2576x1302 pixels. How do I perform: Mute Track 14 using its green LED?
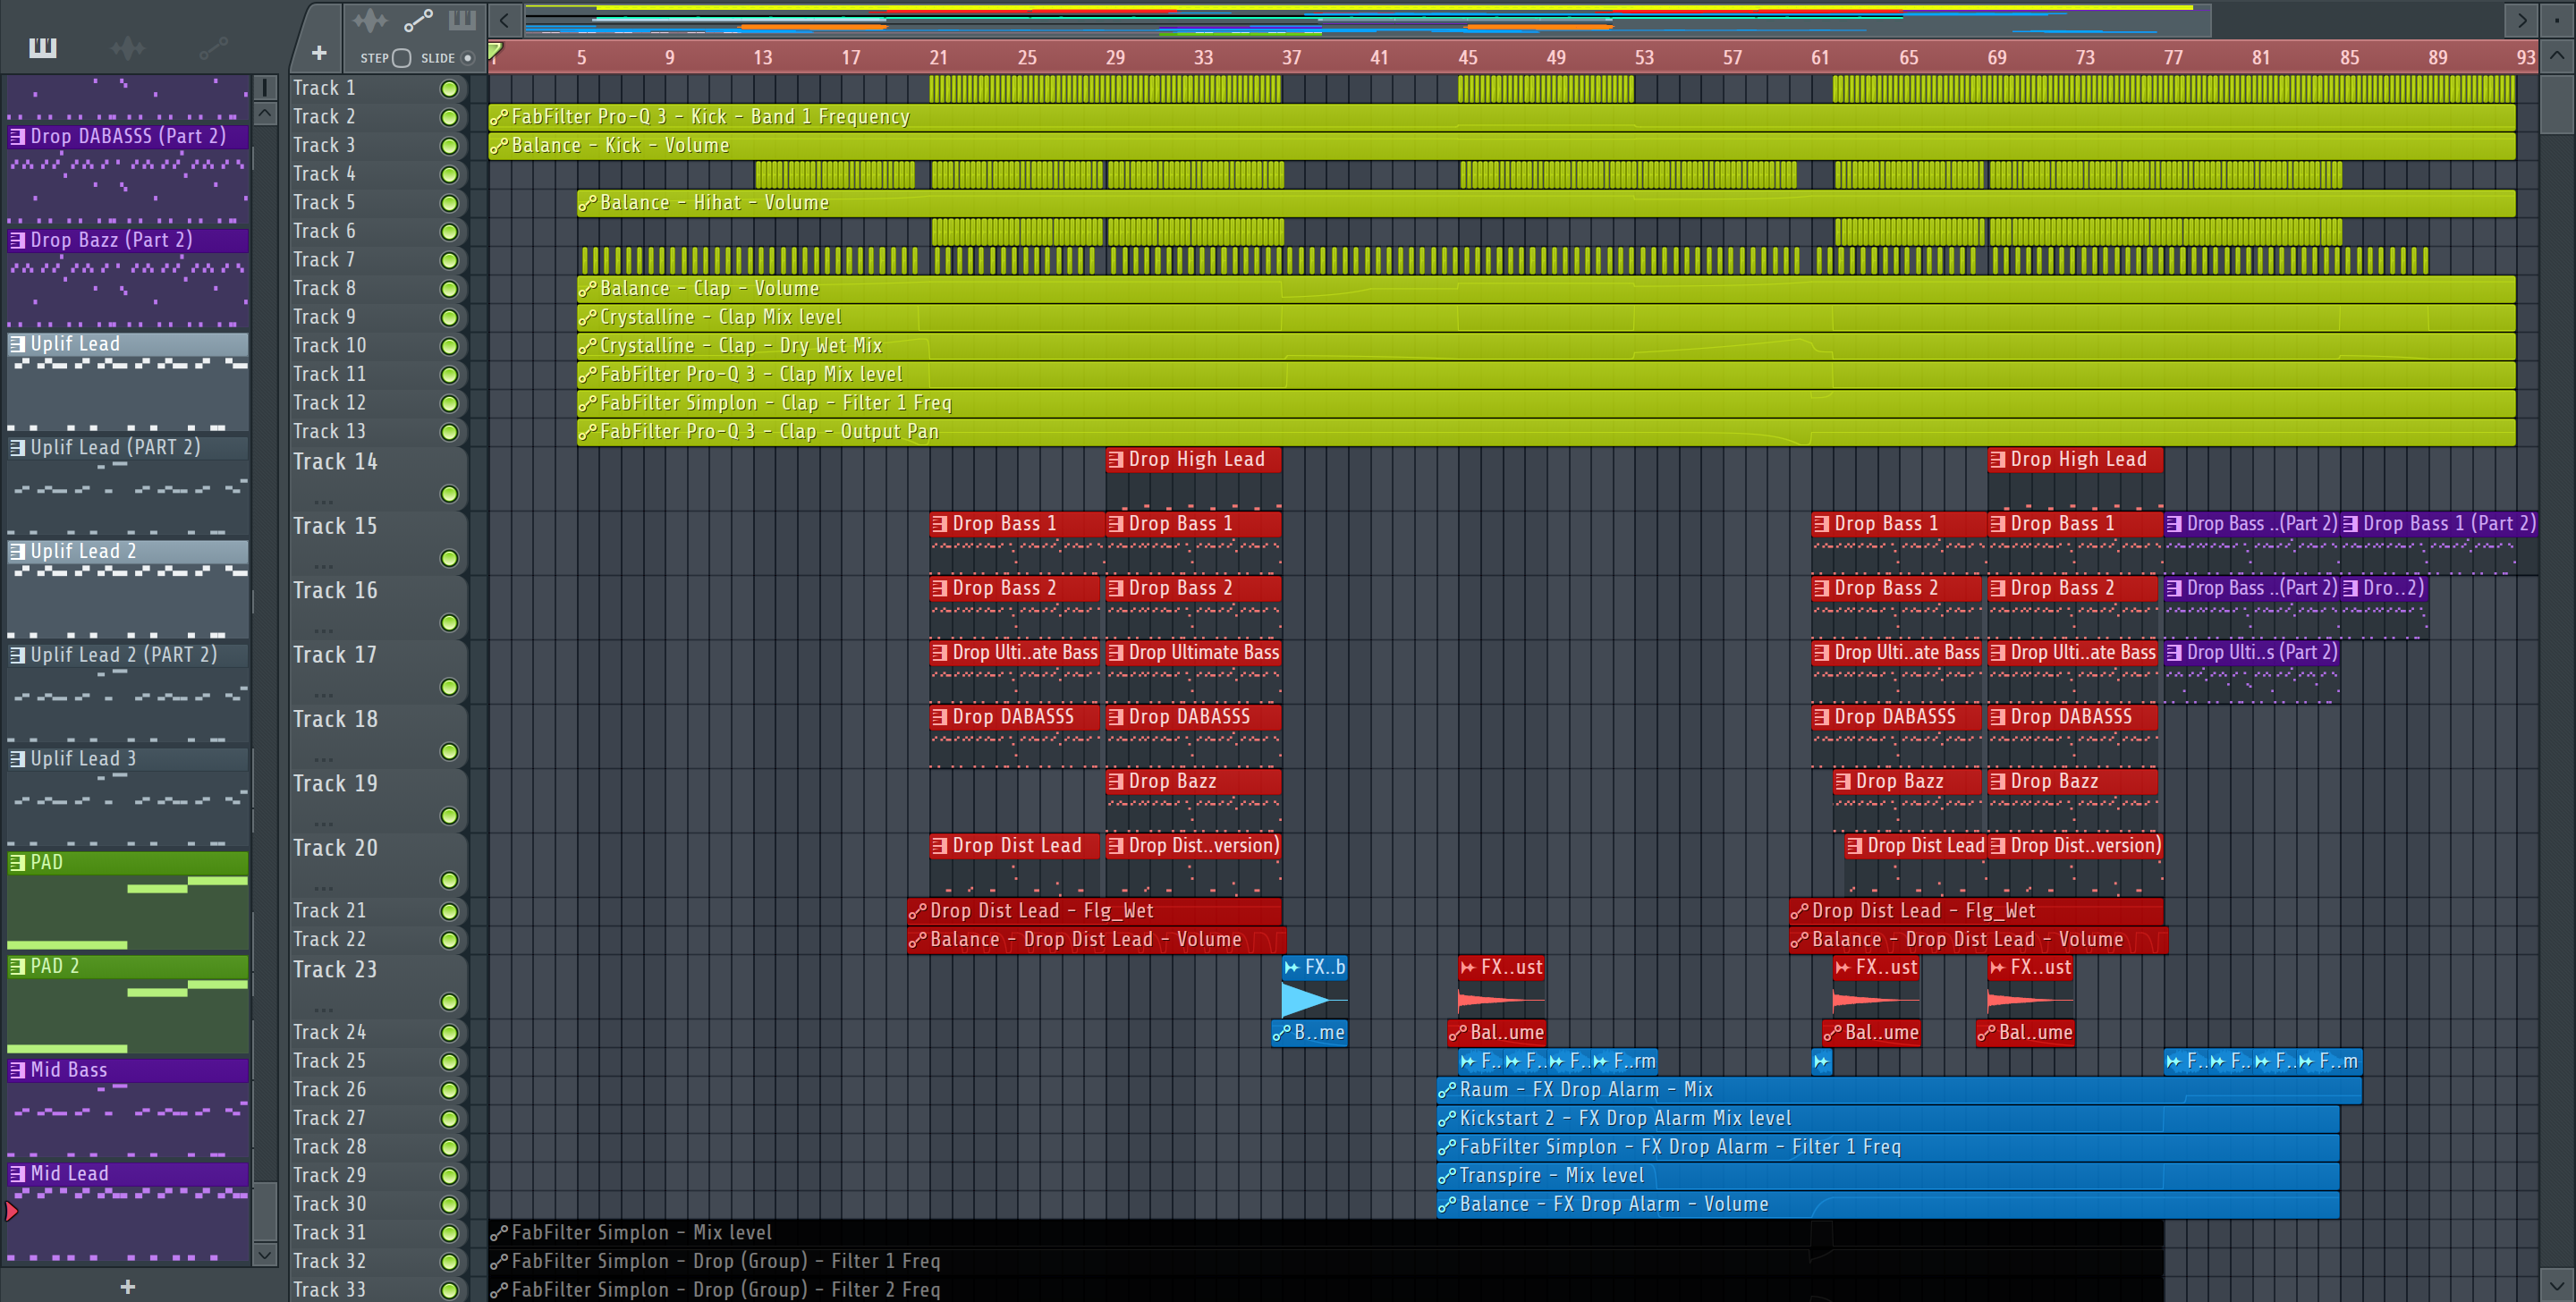coord(449,494)
